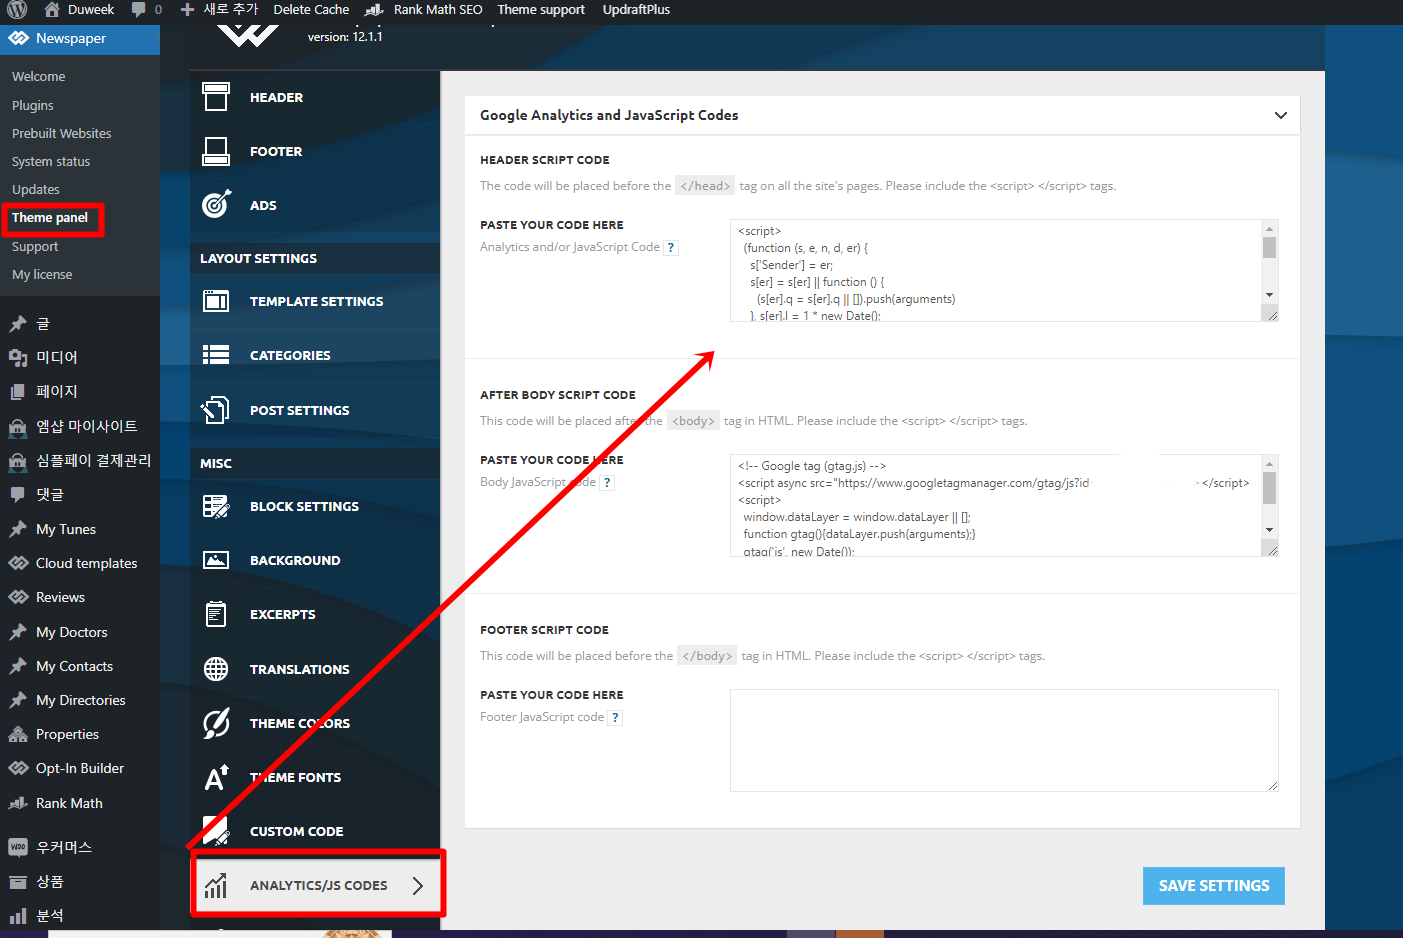Click the Categories list icon
The width and height of the screenshot is (1403, 938).
coord(216,355)
